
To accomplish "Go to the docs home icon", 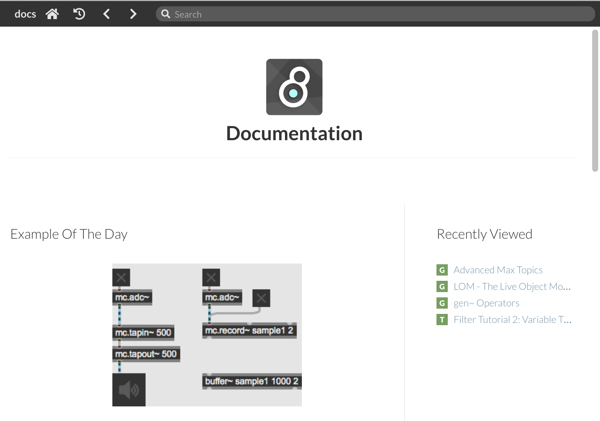I will (x=52, y=14).
